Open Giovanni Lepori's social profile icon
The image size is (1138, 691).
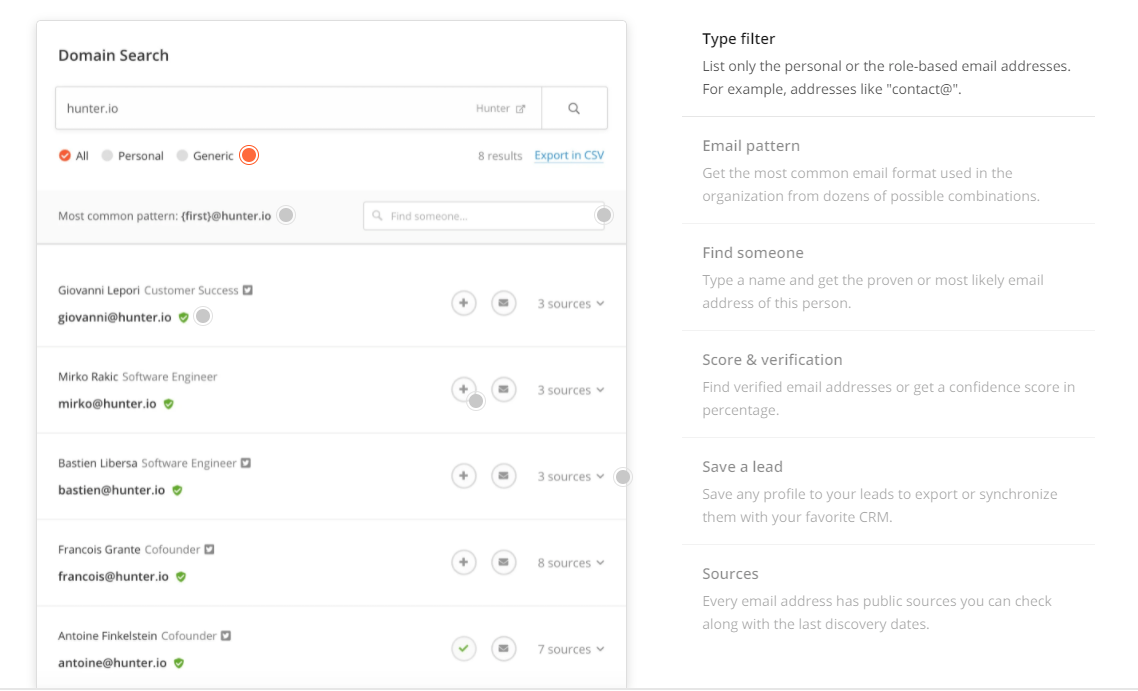coord(247,290)
